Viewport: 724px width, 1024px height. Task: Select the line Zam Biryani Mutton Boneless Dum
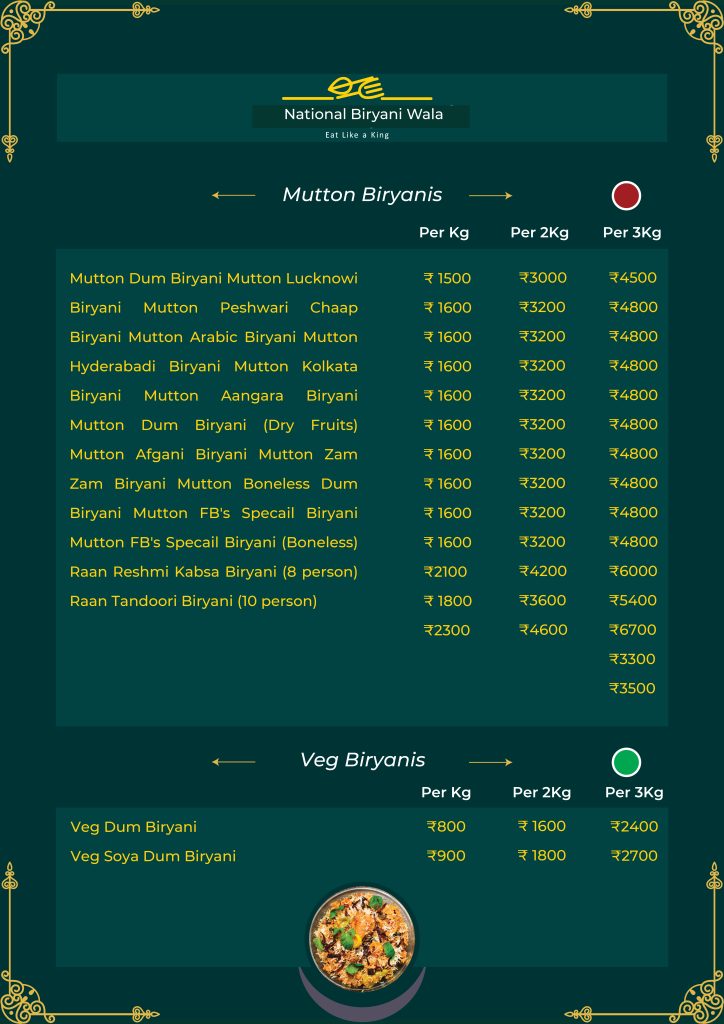(213, 484)
